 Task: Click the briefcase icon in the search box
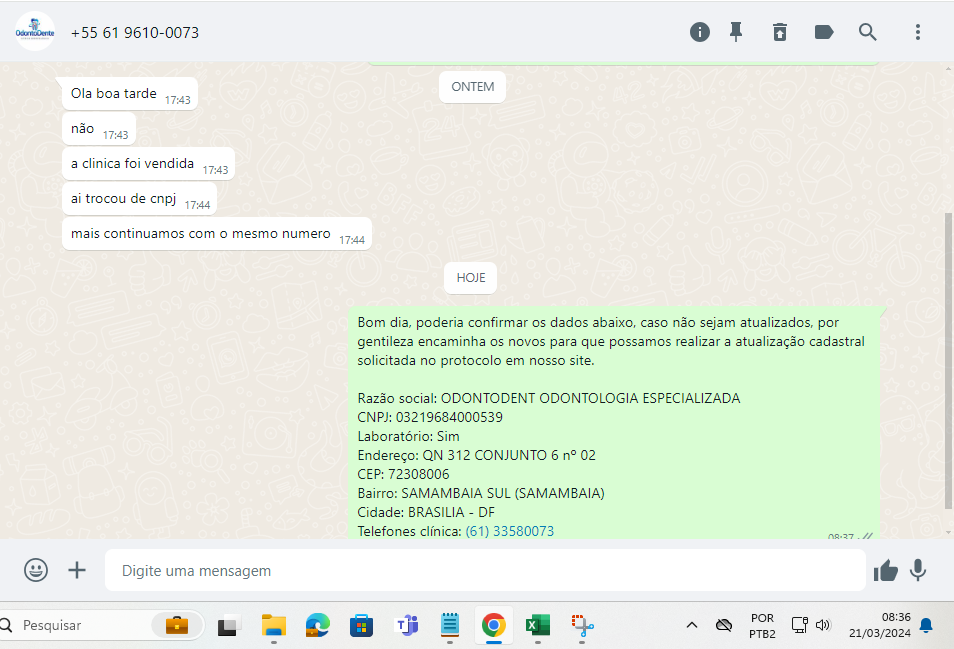[176, 625]
